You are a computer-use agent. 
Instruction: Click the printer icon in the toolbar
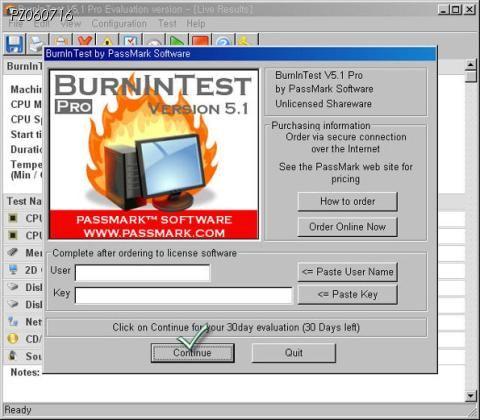pos(37,43)
